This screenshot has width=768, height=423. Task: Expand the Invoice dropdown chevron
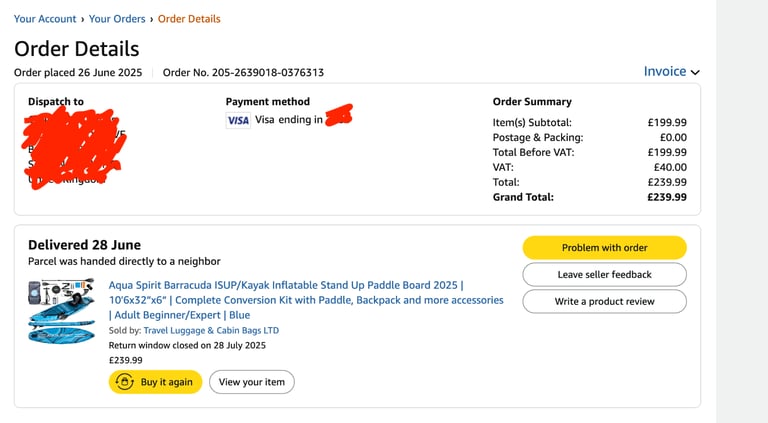695,72
